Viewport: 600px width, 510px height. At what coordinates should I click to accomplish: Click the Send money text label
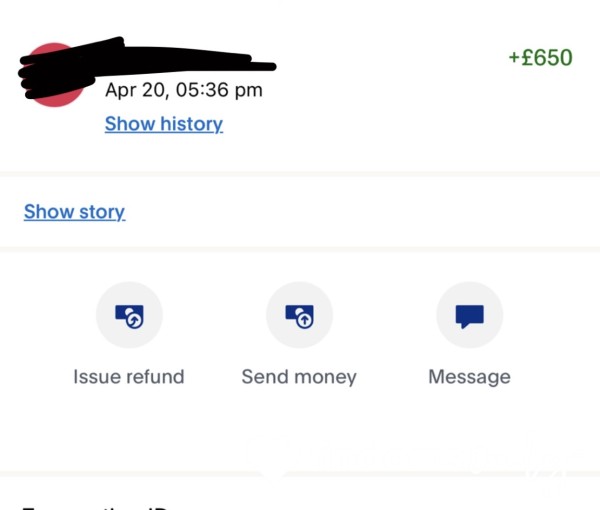(299, 377)
